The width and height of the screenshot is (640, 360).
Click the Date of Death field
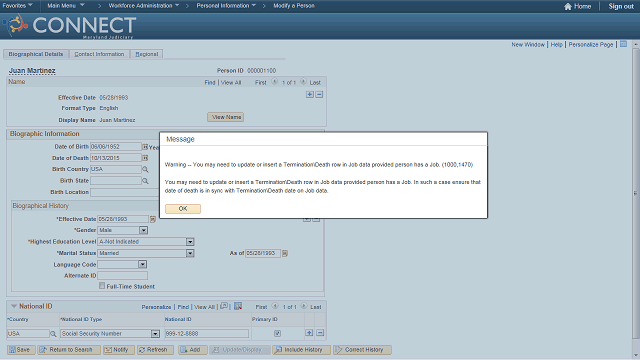[x=116, y=158]
